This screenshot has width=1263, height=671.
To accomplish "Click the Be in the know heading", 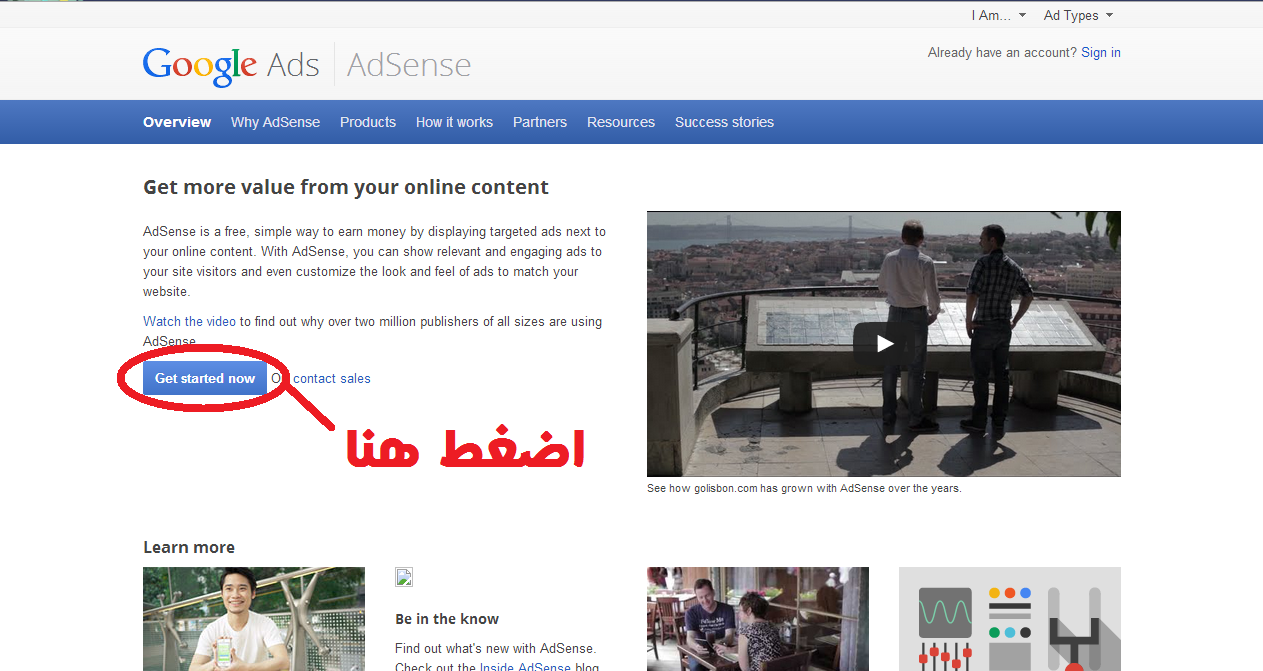I will (x=447, y=619).
